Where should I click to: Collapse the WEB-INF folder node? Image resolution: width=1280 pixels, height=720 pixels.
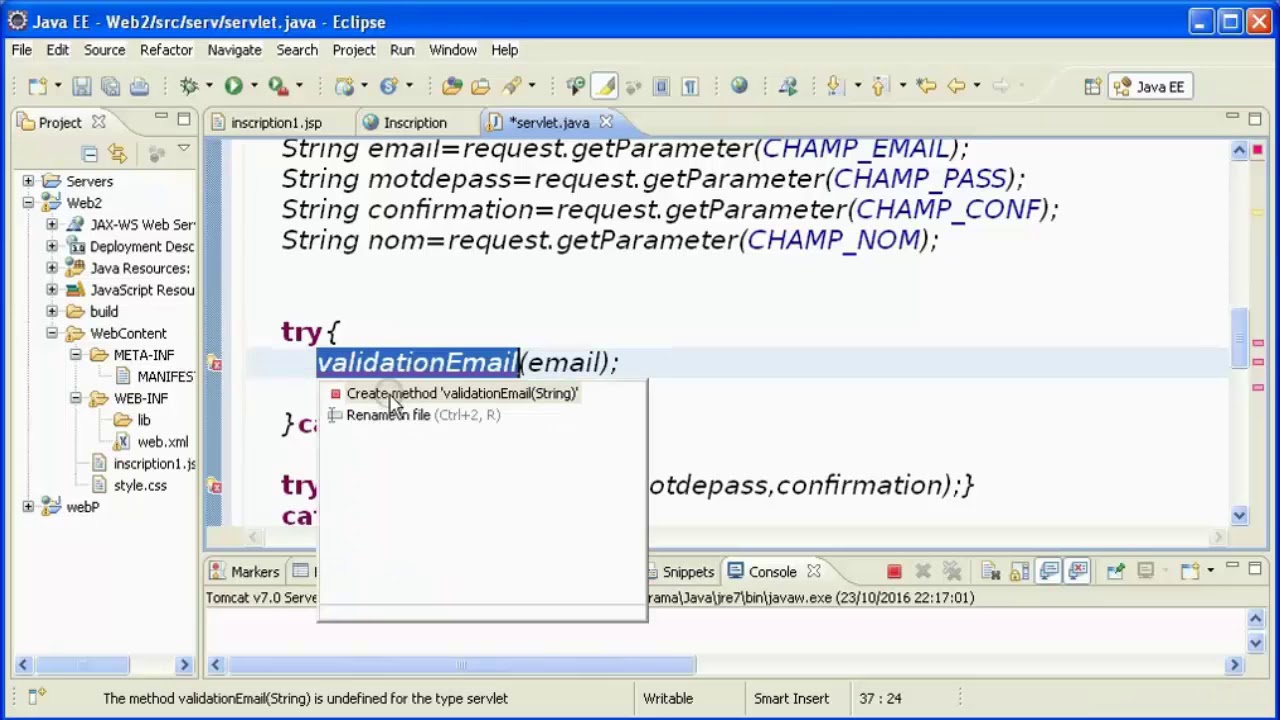pos(76,398)
